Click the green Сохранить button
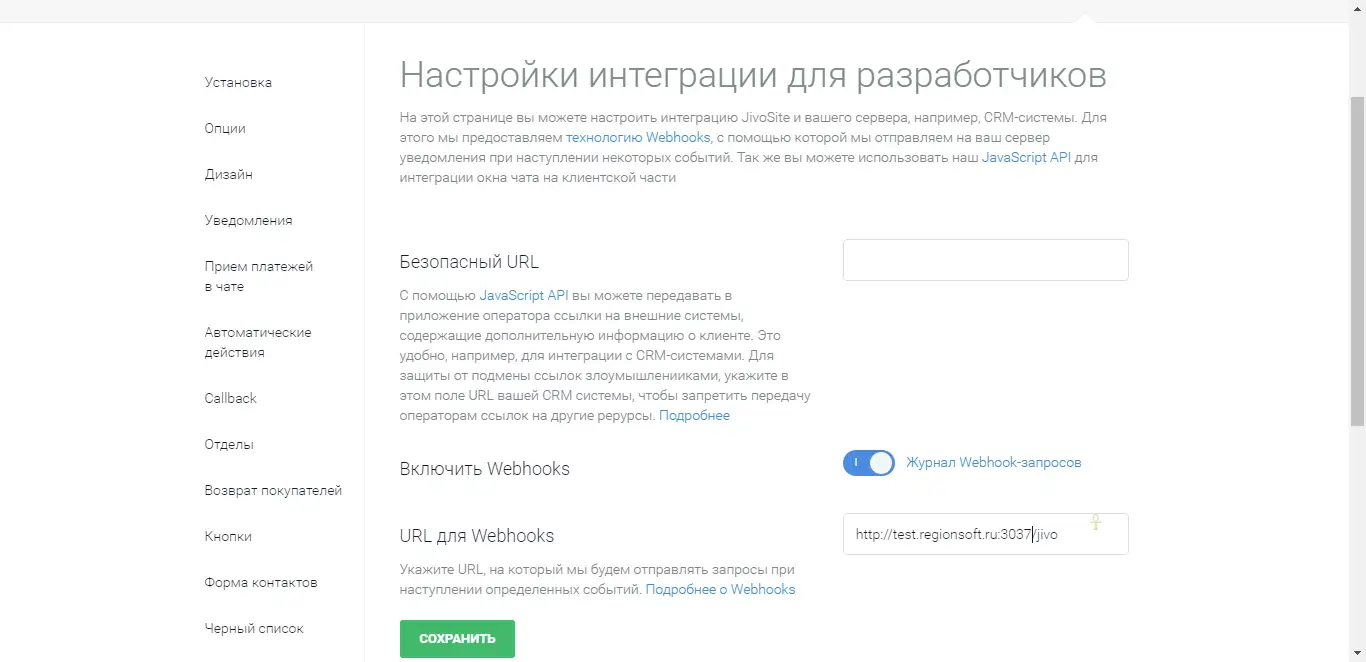 pos(457,639)
